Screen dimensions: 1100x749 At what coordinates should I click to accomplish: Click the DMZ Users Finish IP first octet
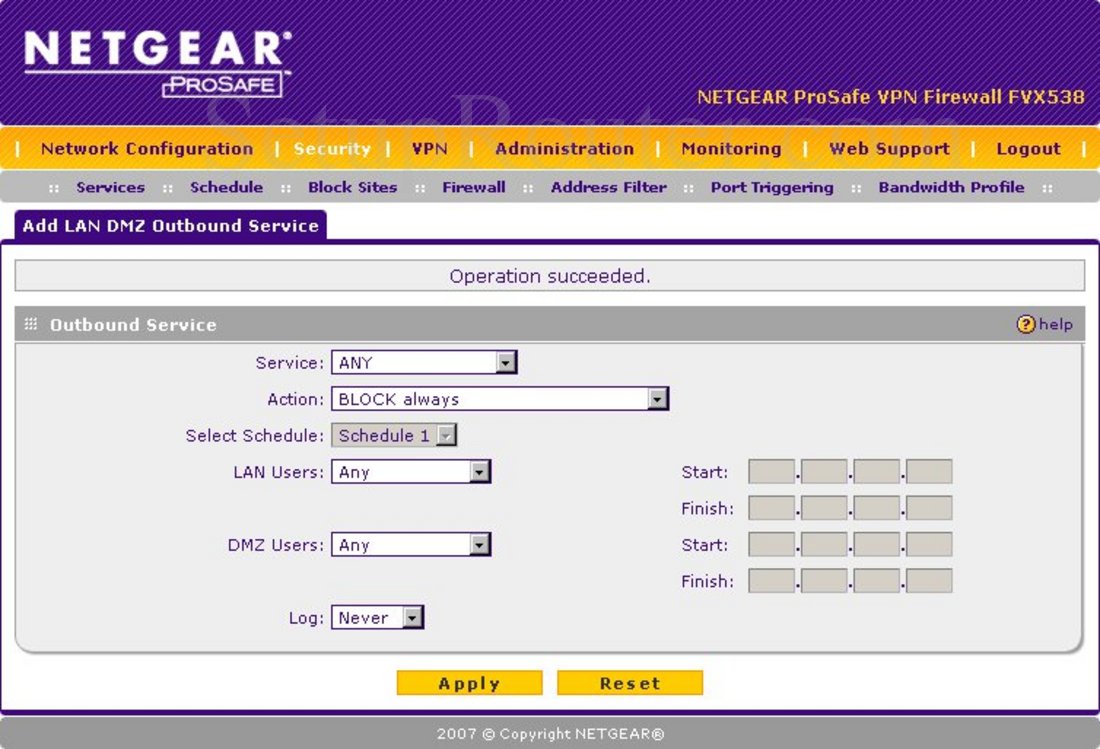[768, 580]
